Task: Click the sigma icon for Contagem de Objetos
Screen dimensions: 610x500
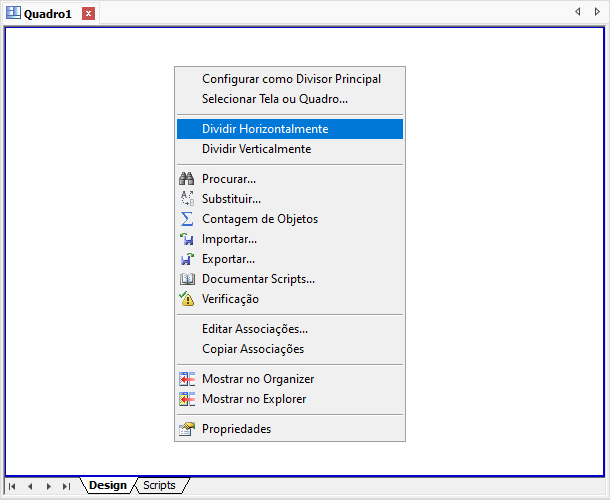Action: click(x=186, y=219)
